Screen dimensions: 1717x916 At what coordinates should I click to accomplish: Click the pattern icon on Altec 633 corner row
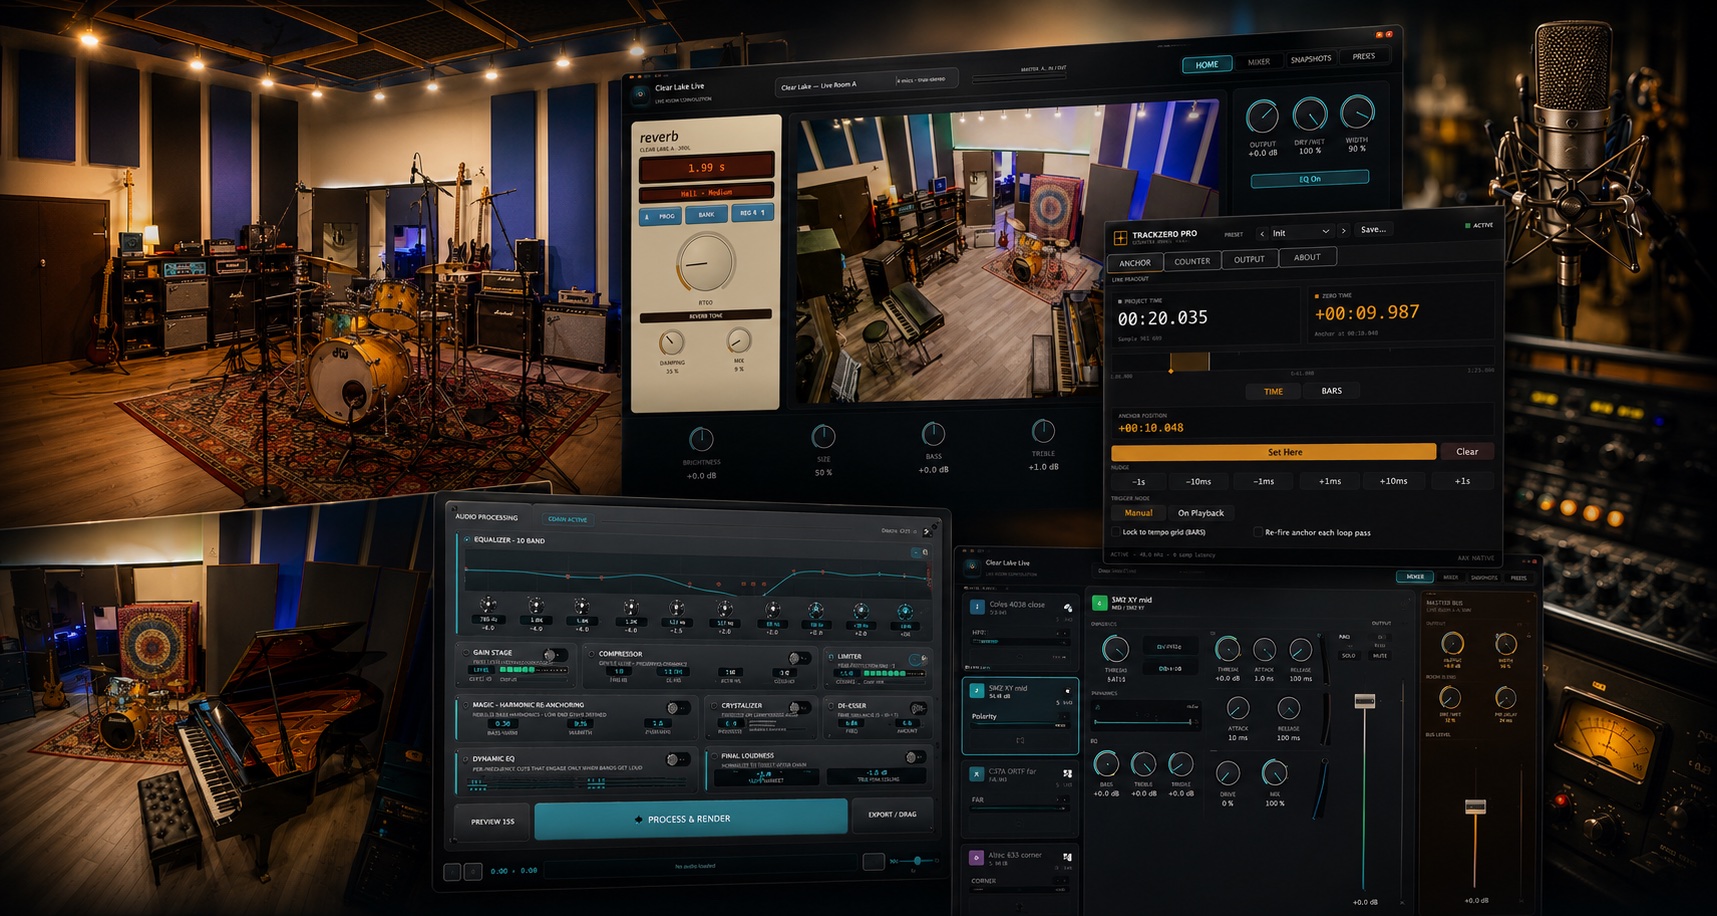[x=1067, y=858]
